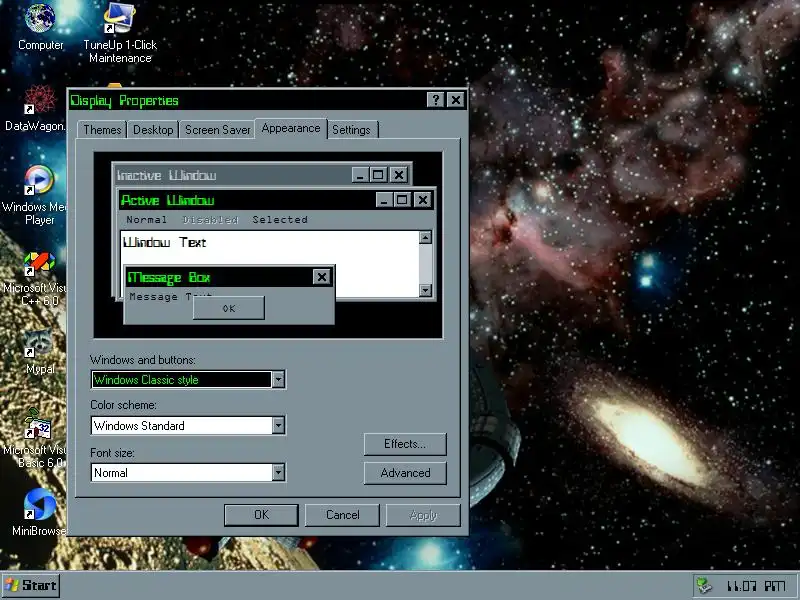Click Selected in the preview menu
800x600 pixels.
click(280, 220)
